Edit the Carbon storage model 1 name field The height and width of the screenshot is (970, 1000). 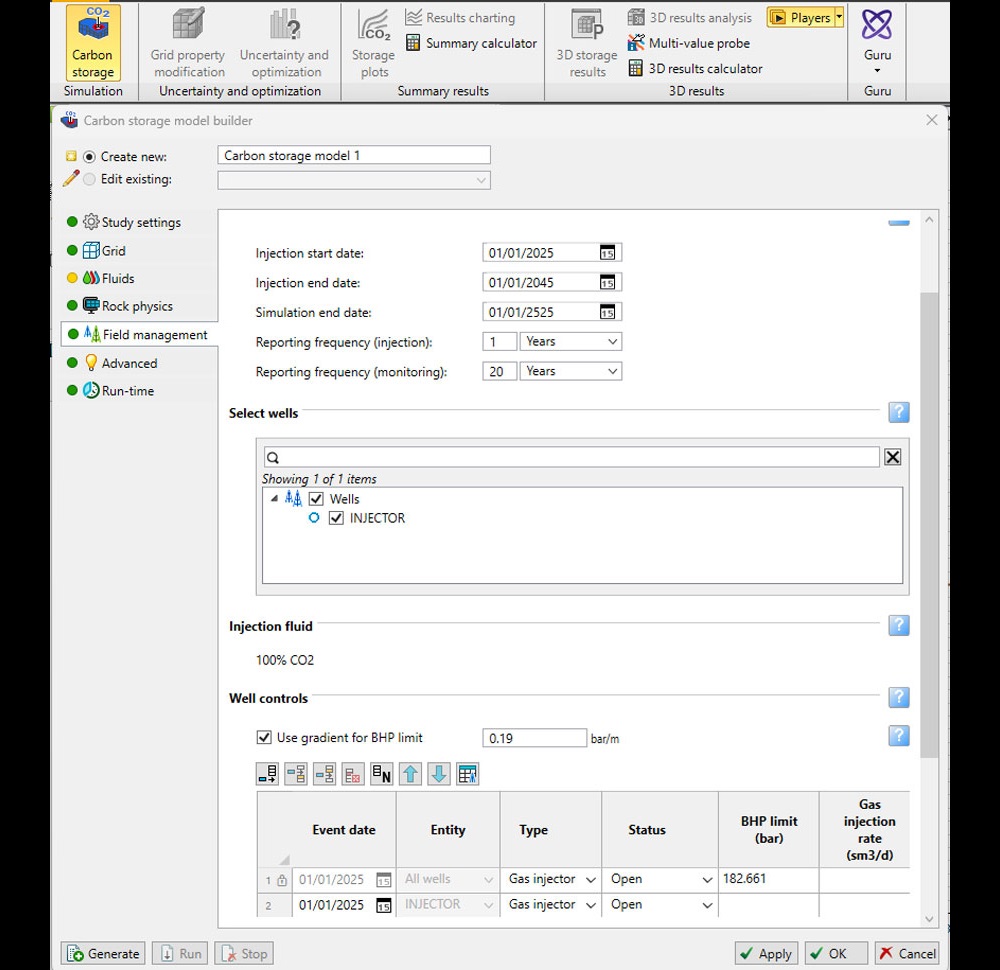click(354, 156)
